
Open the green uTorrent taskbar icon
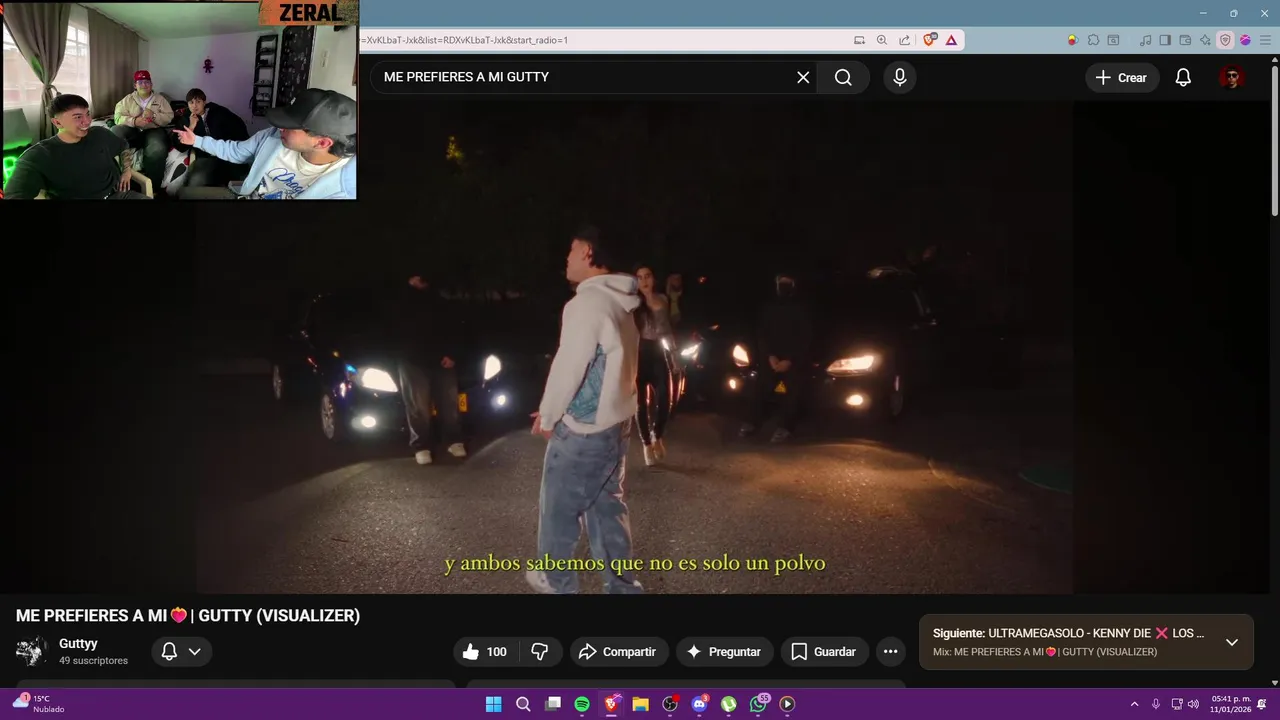729,704
